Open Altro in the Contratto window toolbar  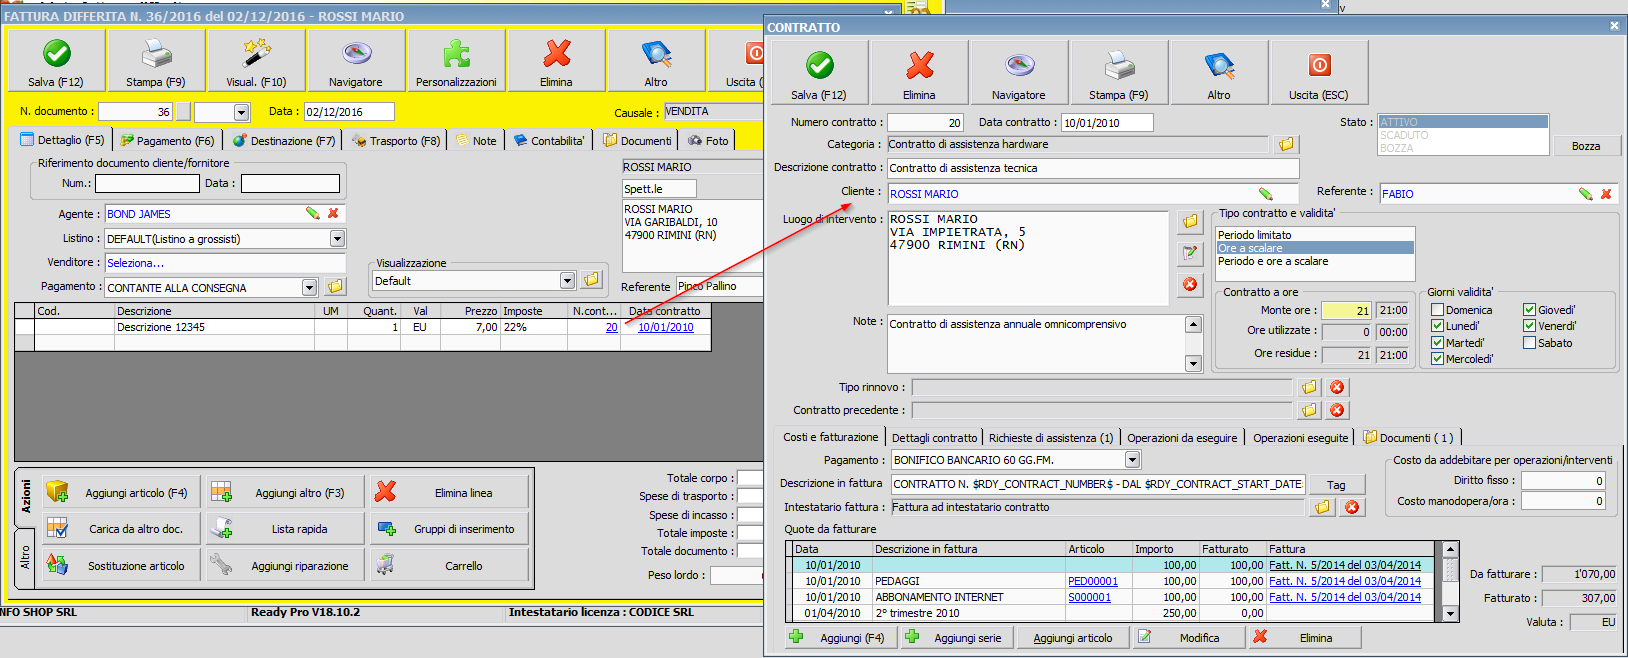point(1219,73)
